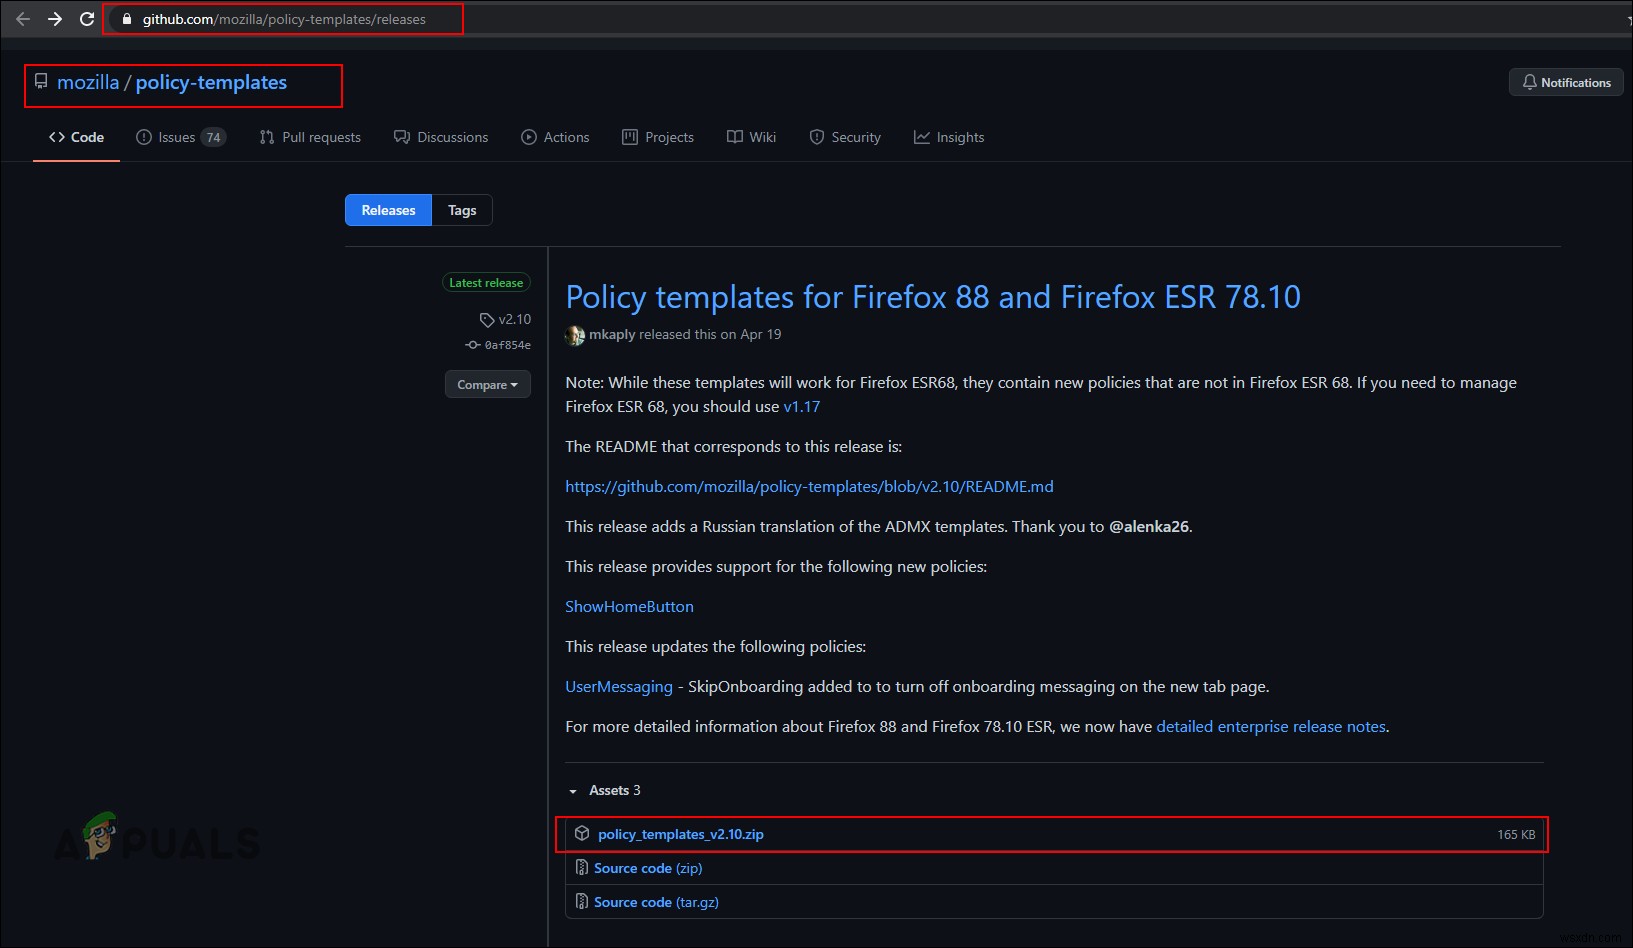The width and height of the screenshot is (1633, 948).
Task: Open the UserMessaging policy link
Action: tap(619, 686)
